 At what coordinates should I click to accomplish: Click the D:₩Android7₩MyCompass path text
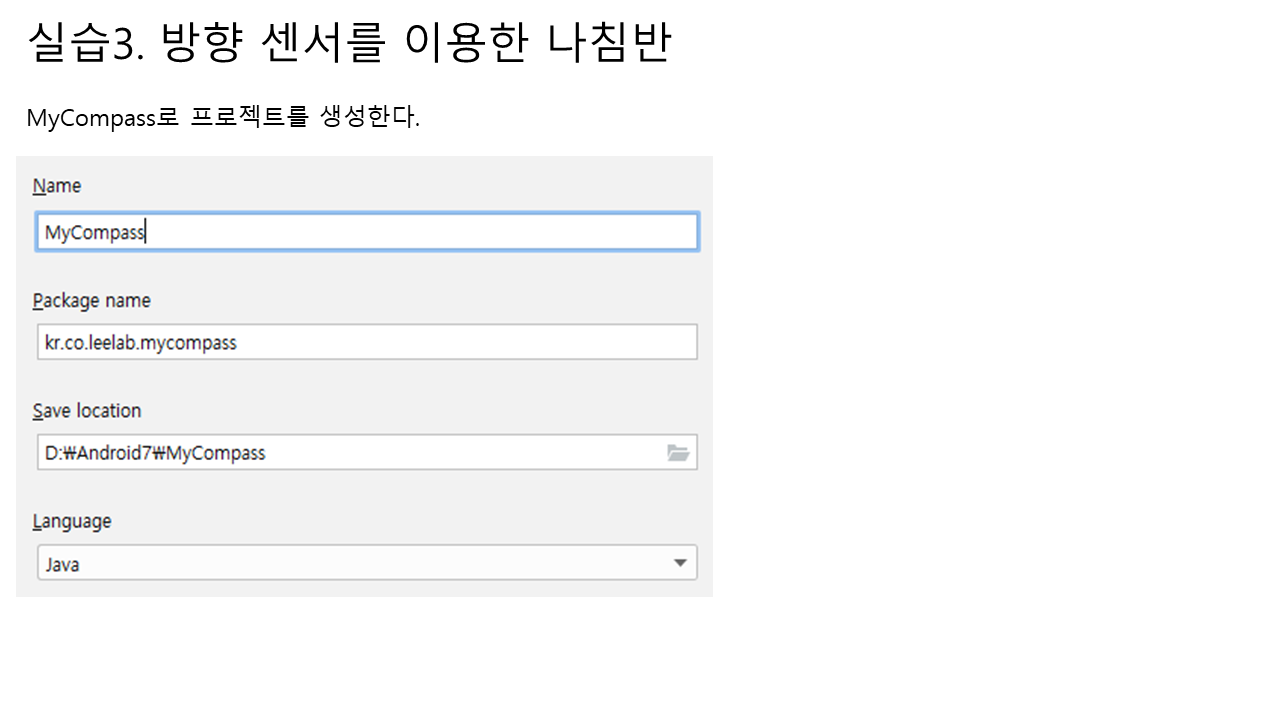point(155,453)
